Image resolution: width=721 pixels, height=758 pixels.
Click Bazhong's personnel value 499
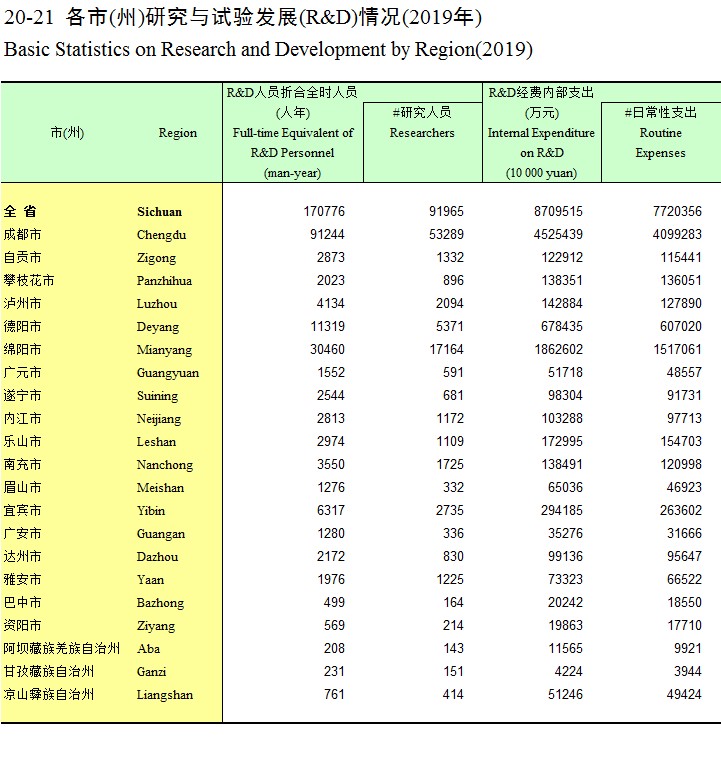tap(334, 603)
